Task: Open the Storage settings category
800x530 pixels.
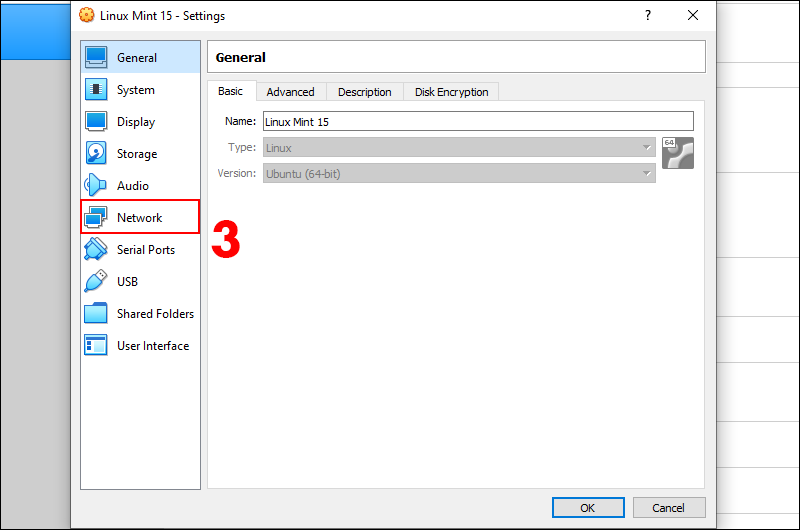Action: pyautogui.click(x=140, y=154)
